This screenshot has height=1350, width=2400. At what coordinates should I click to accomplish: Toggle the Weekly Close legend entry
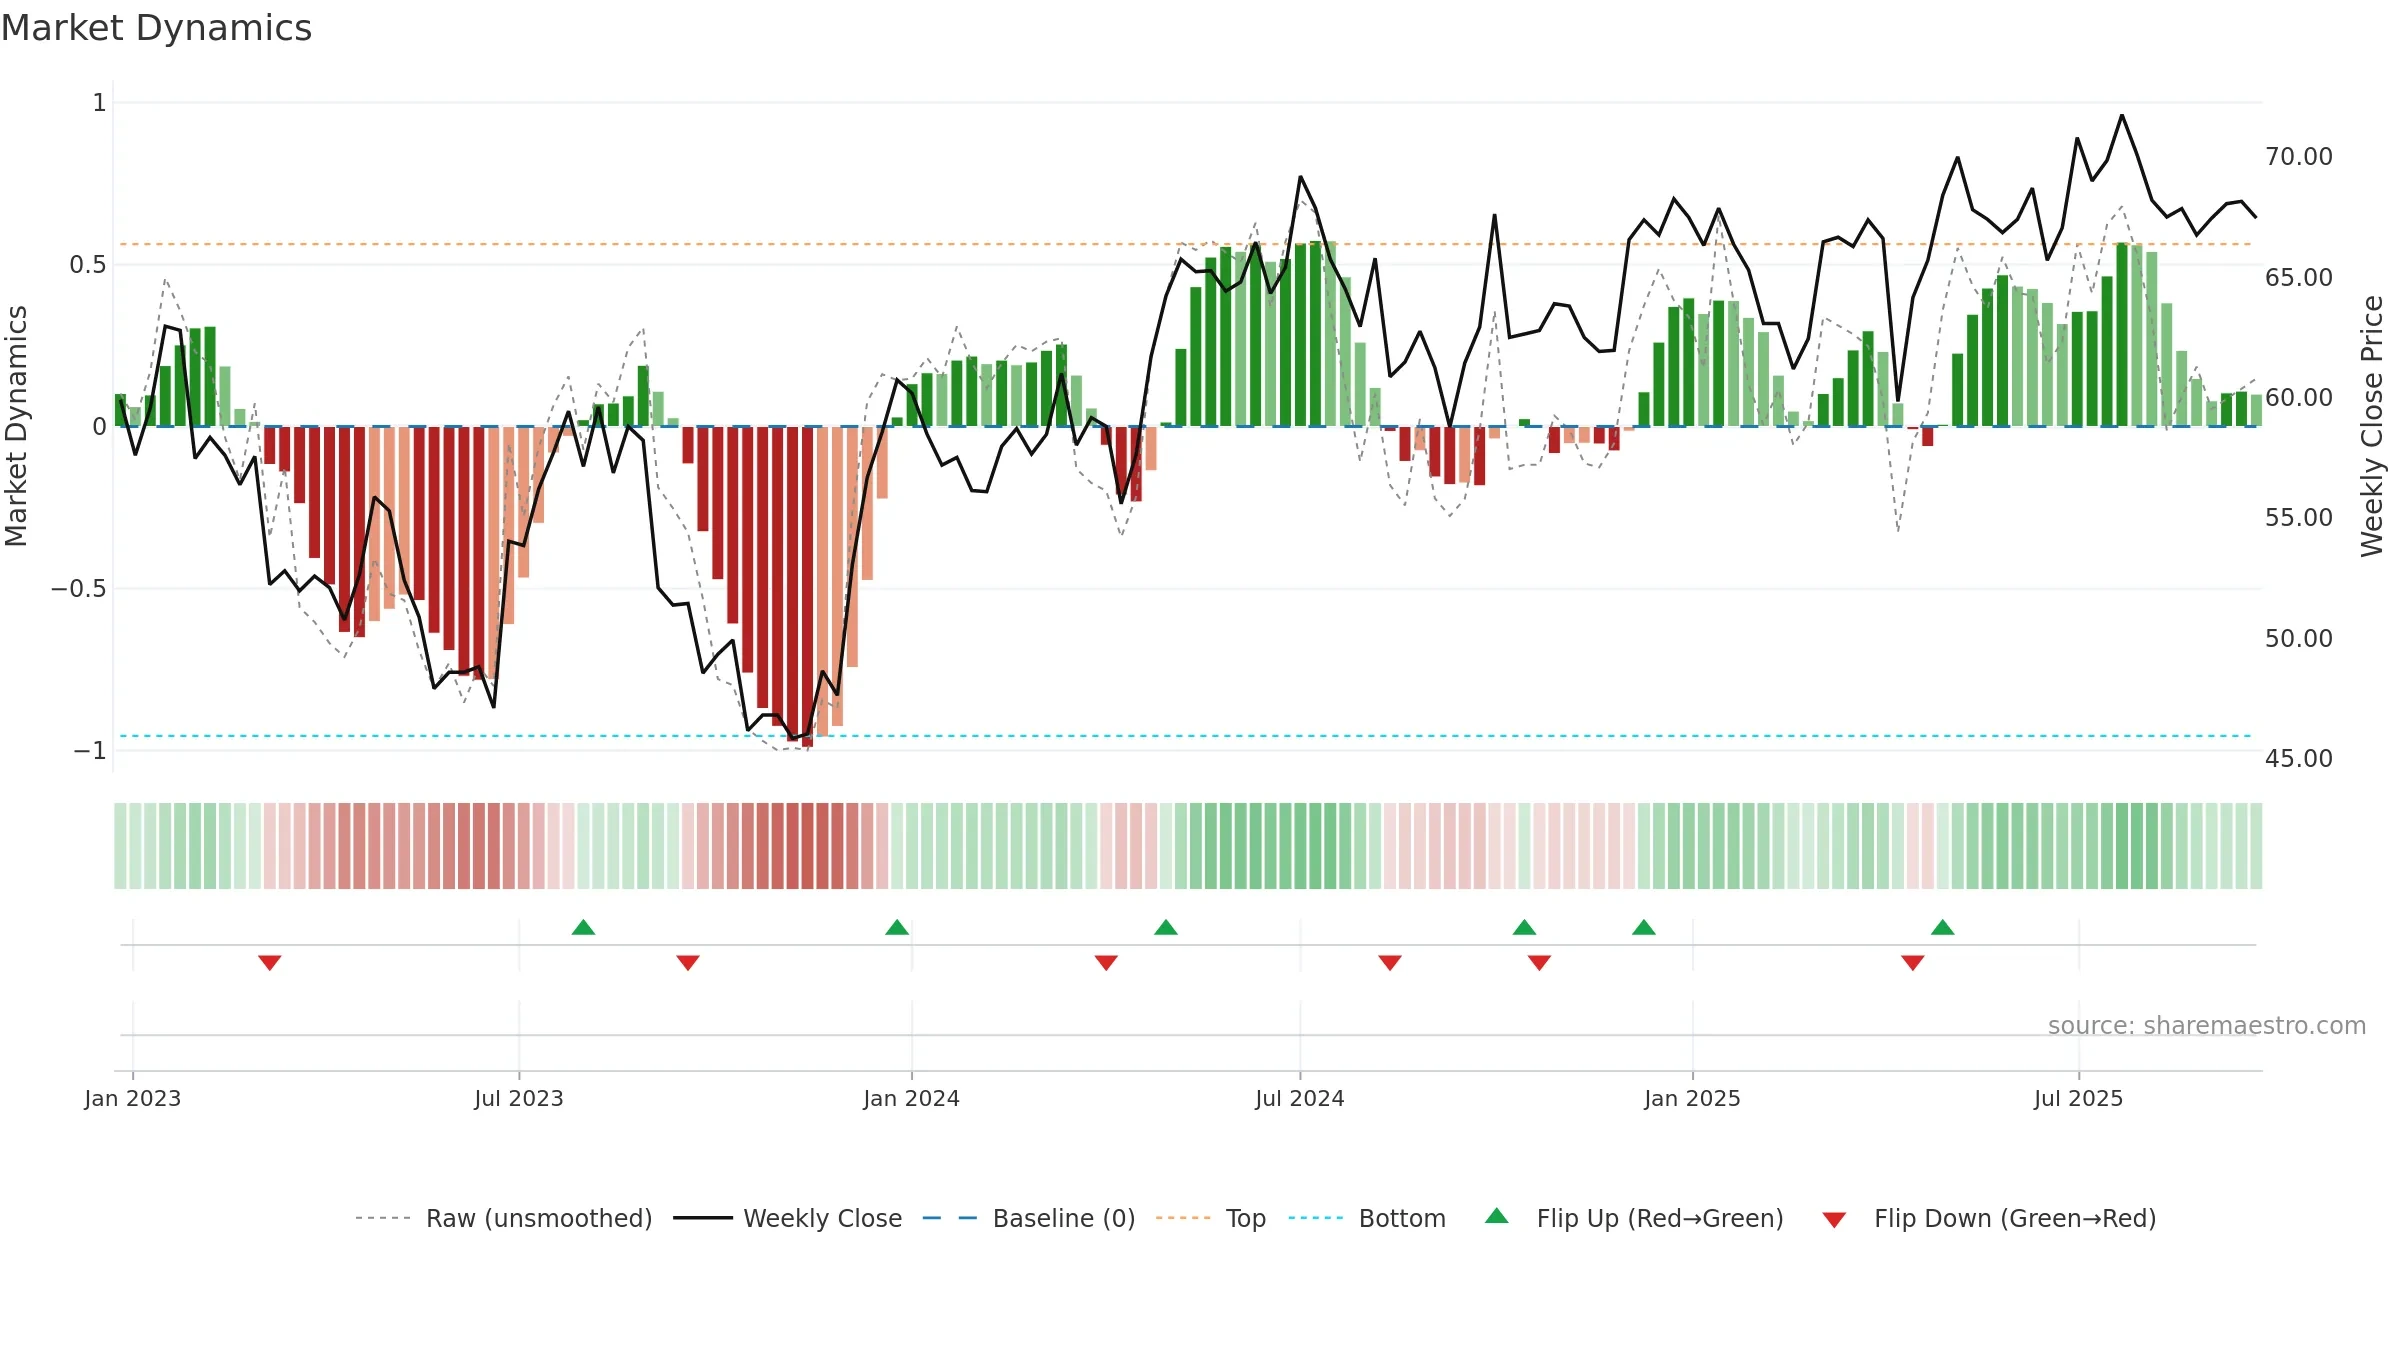(788, 1218)
